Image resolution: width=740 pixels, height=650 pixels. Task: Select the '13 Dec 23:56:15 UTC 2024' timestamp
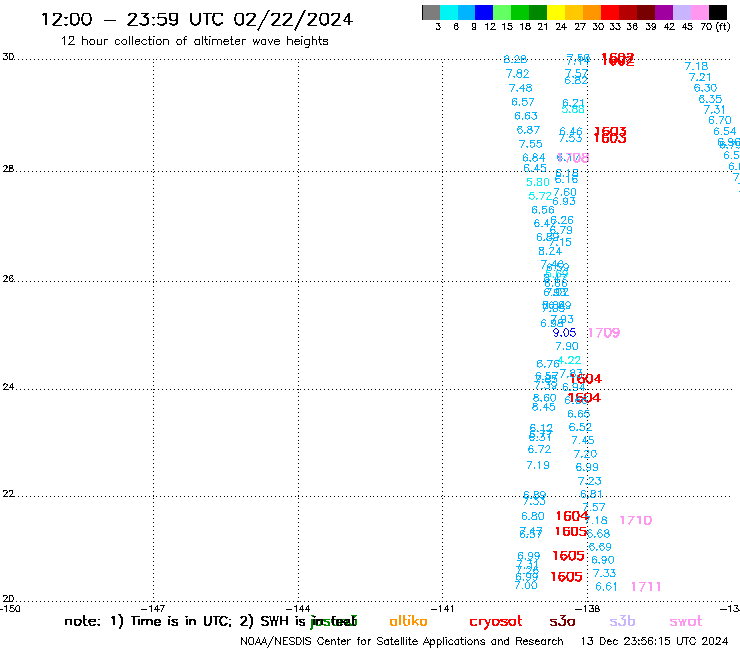click(x=655, y=642)
